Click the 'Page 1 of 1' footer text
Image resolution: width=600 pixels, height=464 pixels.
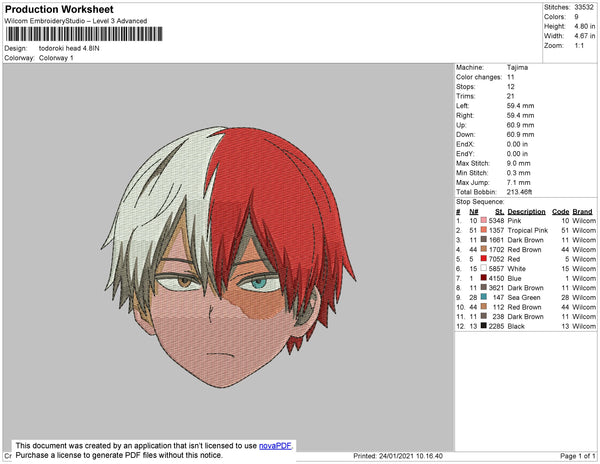pyautogui.click(x=578, y=456)
